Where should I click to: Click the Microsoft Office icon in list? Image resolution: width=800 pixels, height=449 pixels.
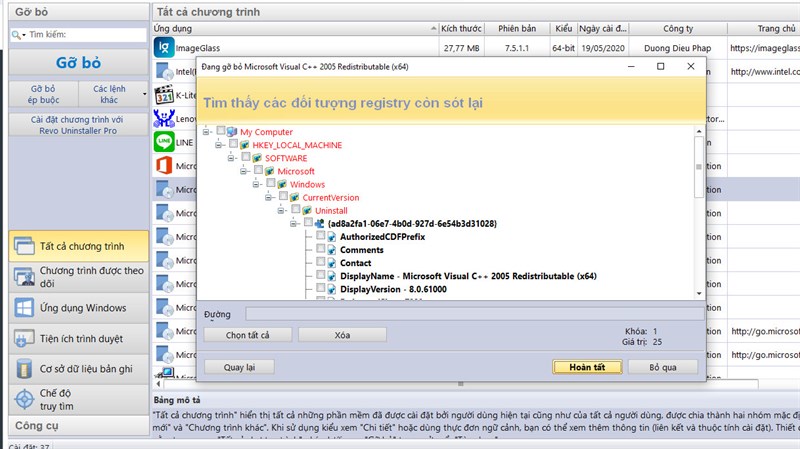tap(164, 165)
